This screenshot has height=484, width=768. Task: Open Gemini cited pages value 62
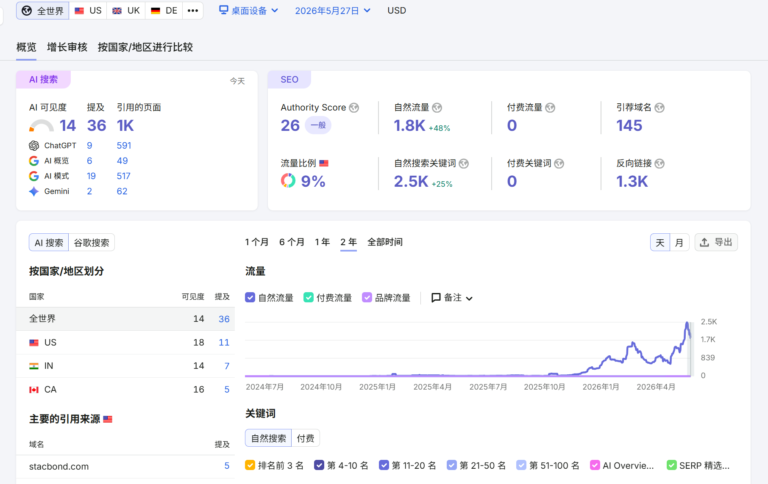122,191
